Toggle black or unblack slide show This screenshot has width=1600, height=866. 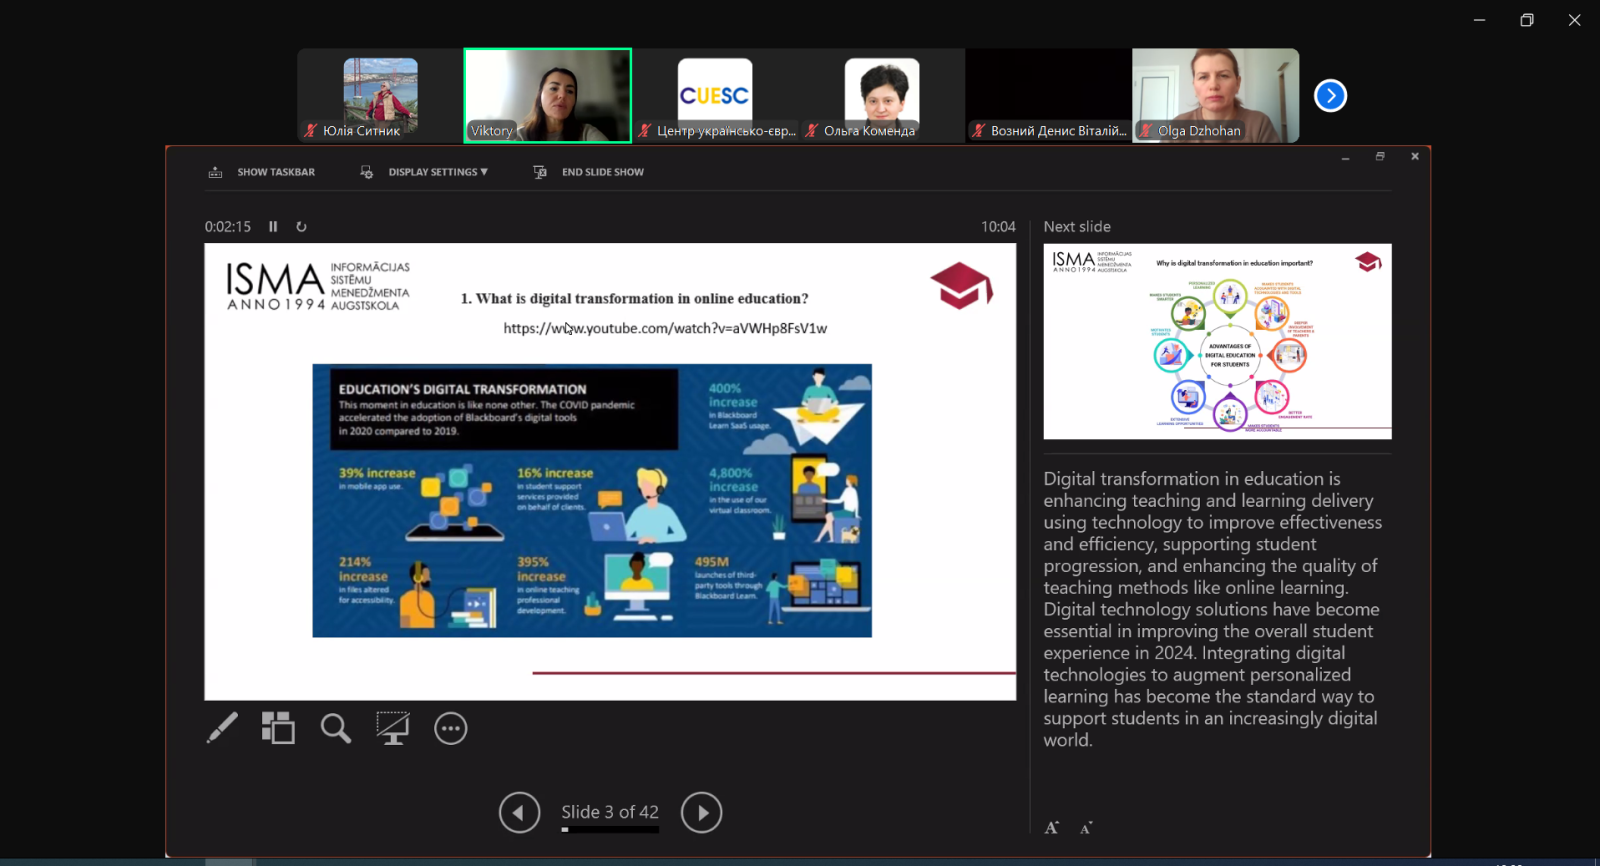(x=393, y=728)
